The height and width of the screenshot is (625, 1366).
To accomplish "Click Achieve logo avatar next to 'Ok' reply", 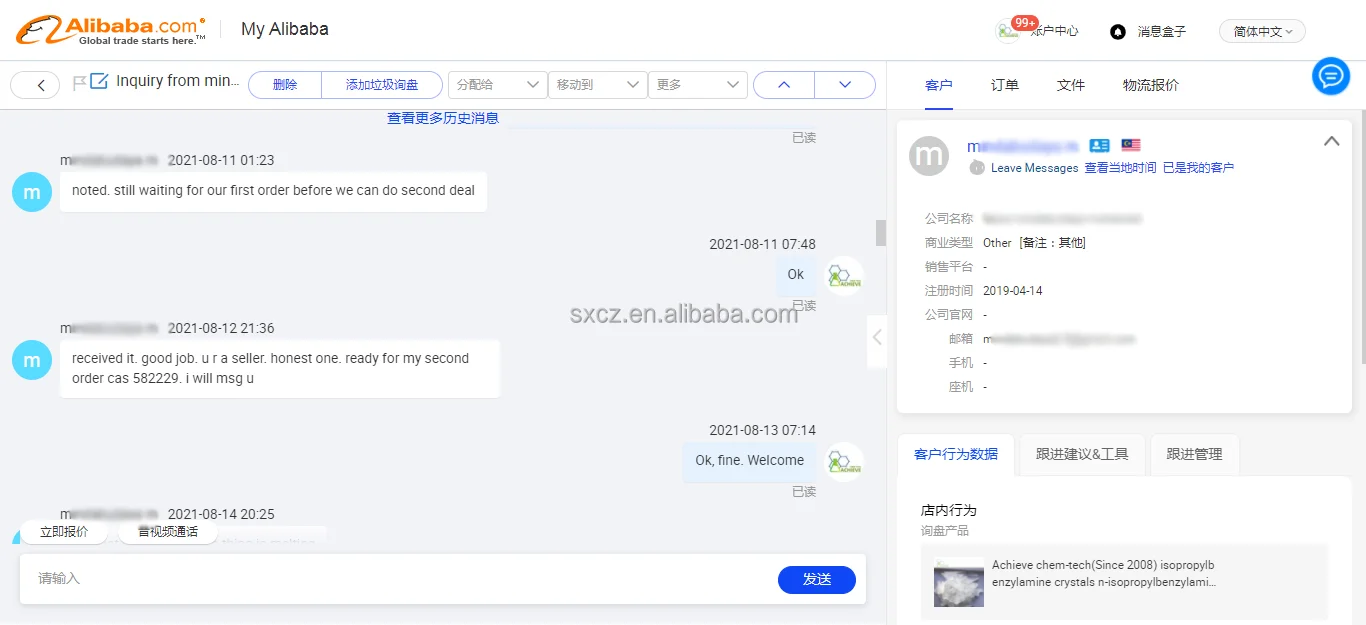I will pyautogui.click(x=844, y=276).
